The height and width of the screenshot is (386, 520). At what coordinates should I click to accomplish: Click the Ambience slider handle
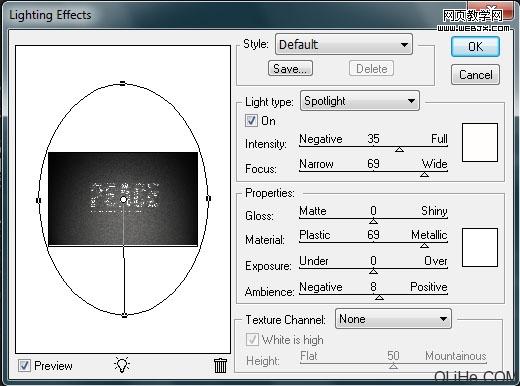point(379,297)
